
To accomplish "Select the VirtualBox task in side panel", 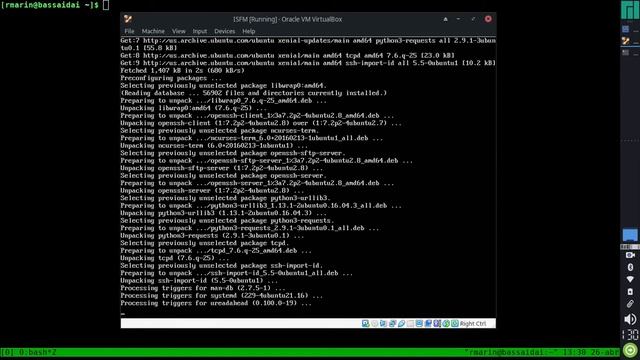I will pos(630,41).
